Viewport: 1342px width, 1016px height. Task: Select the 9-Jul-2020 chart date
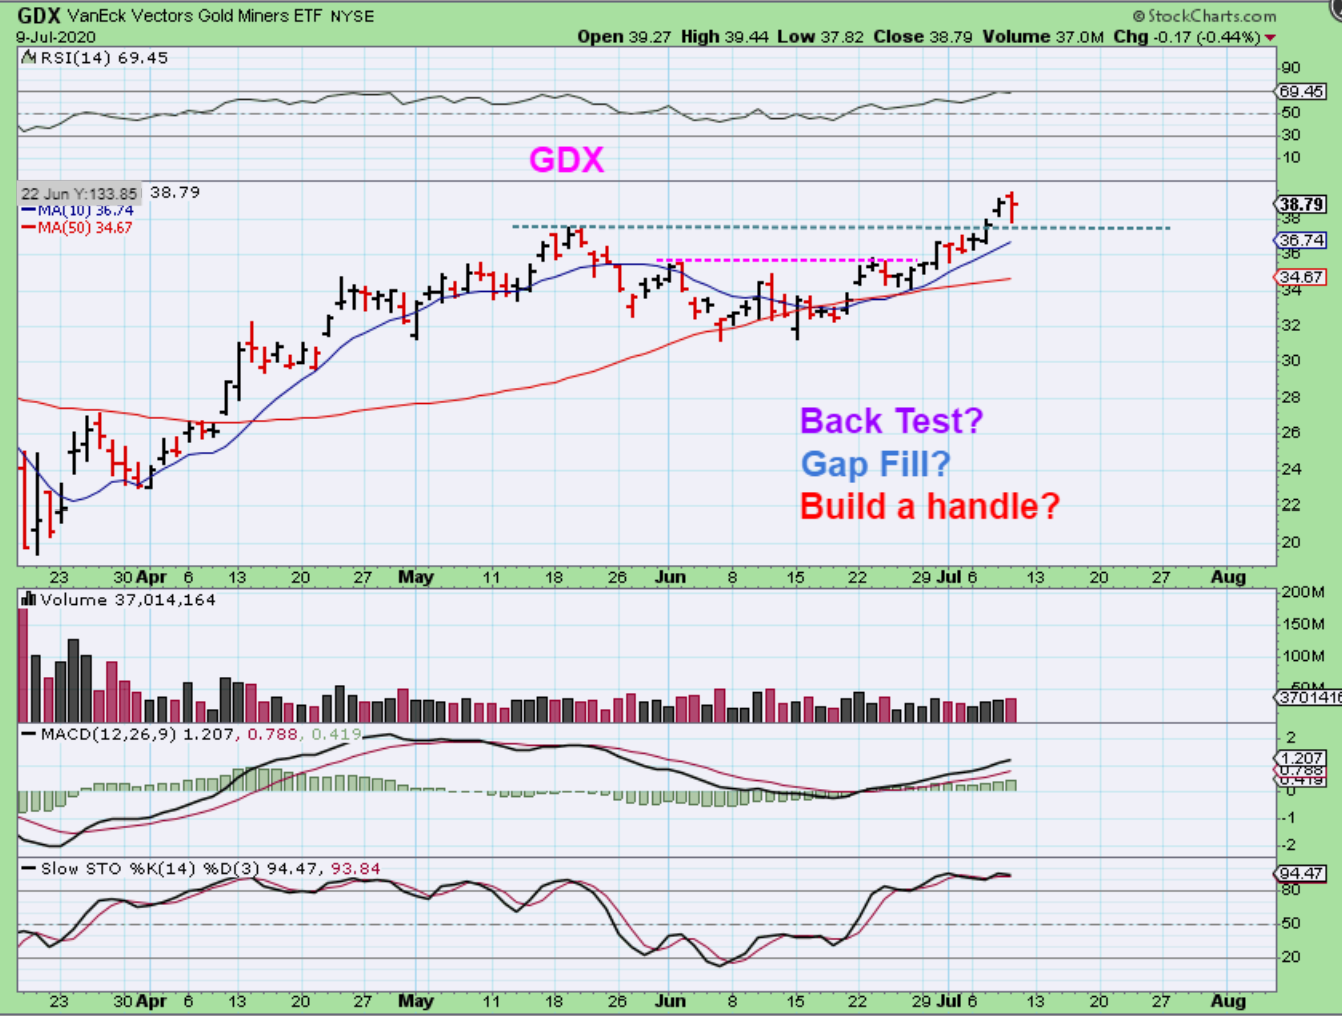(56, 37)
